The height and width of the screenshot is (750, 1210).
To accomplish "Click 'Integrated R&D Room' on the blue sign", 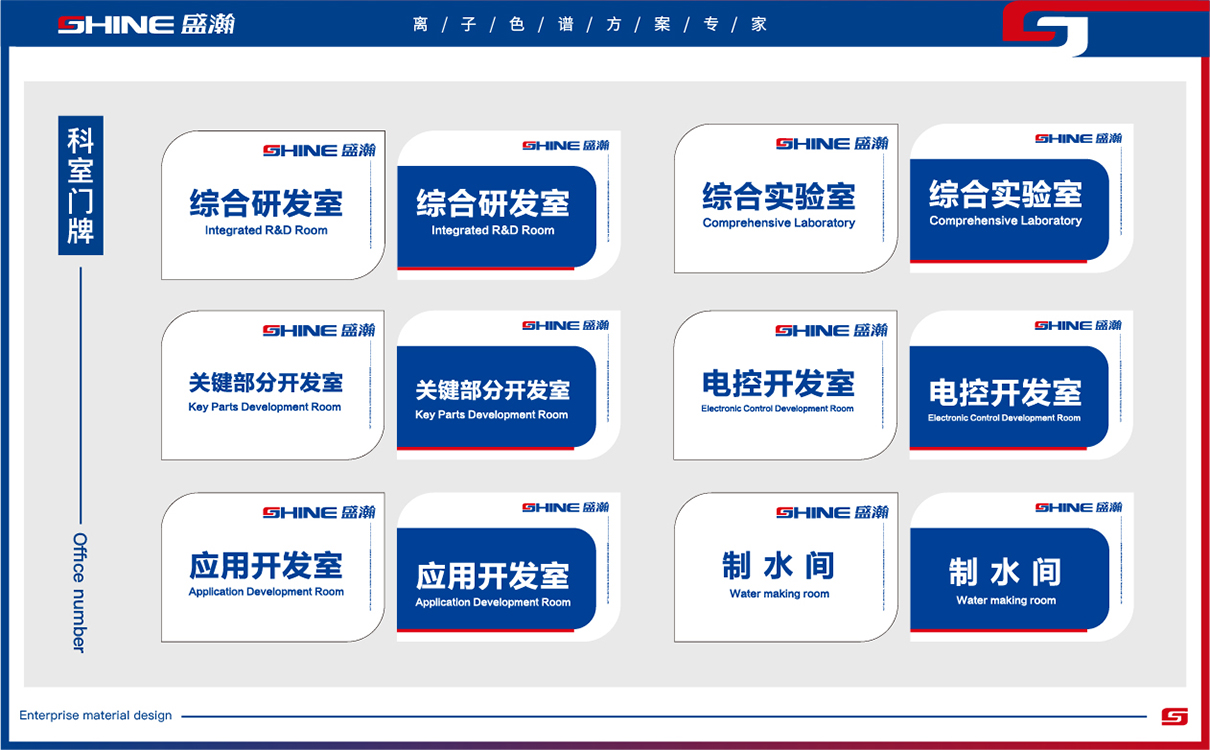I will [x=493, y=230].
